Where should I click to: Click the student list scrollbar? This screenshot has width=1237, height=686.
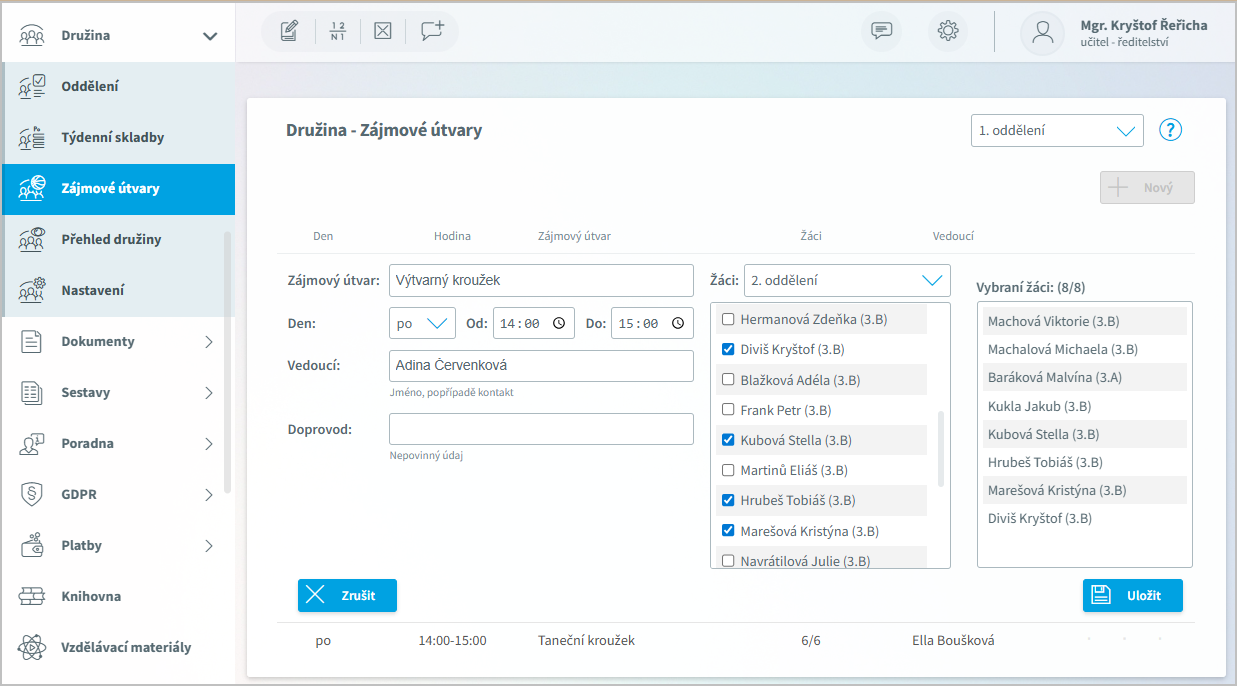click(x=939, y=447)
